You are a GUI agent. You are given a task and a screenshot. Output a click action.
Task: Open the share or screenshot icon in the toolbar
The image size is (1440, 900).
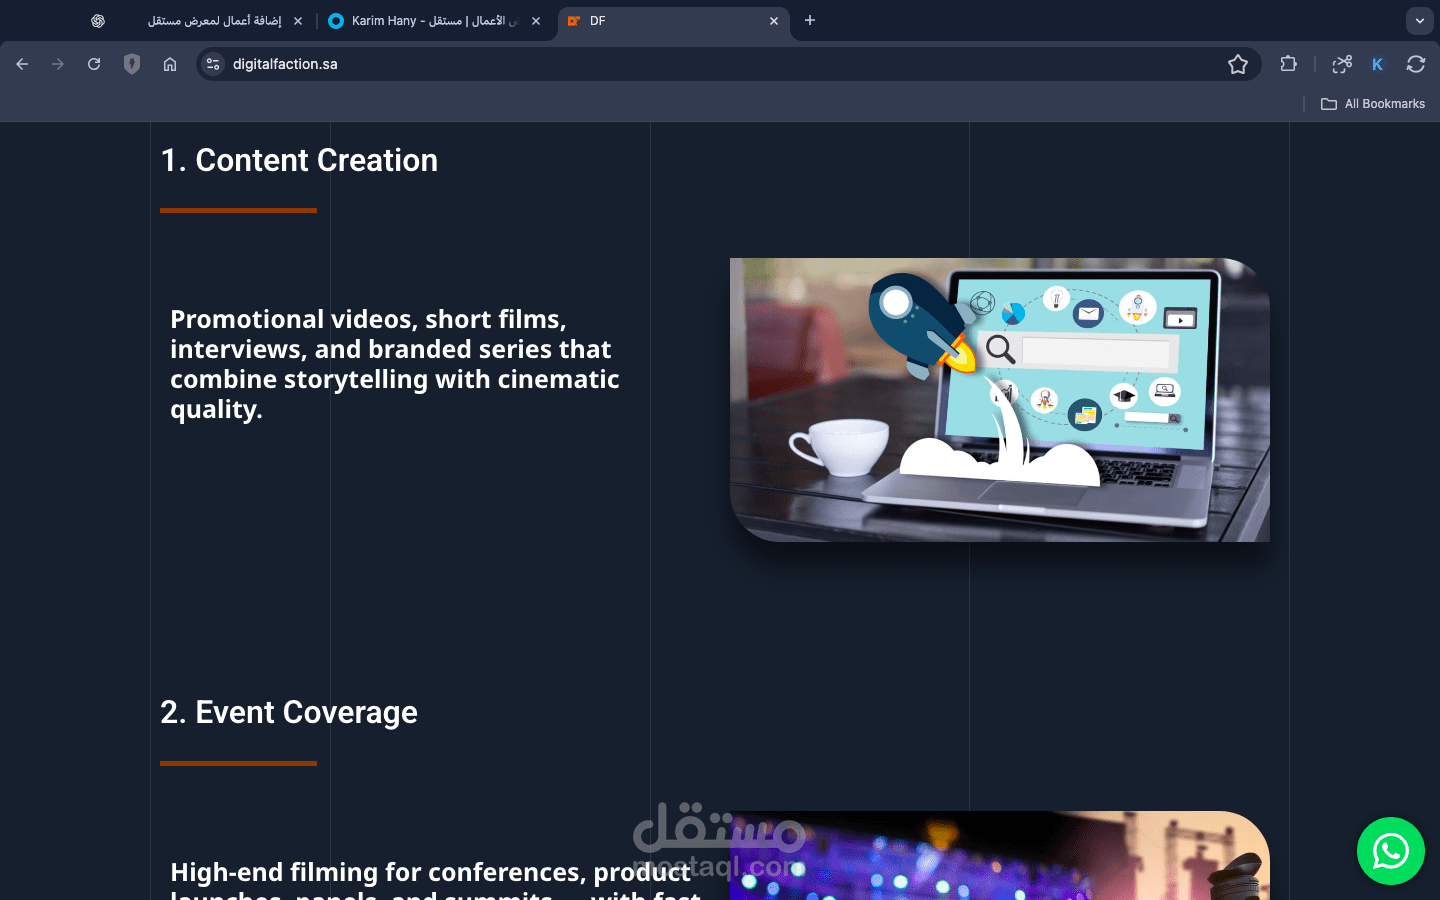coord(1342,64)
